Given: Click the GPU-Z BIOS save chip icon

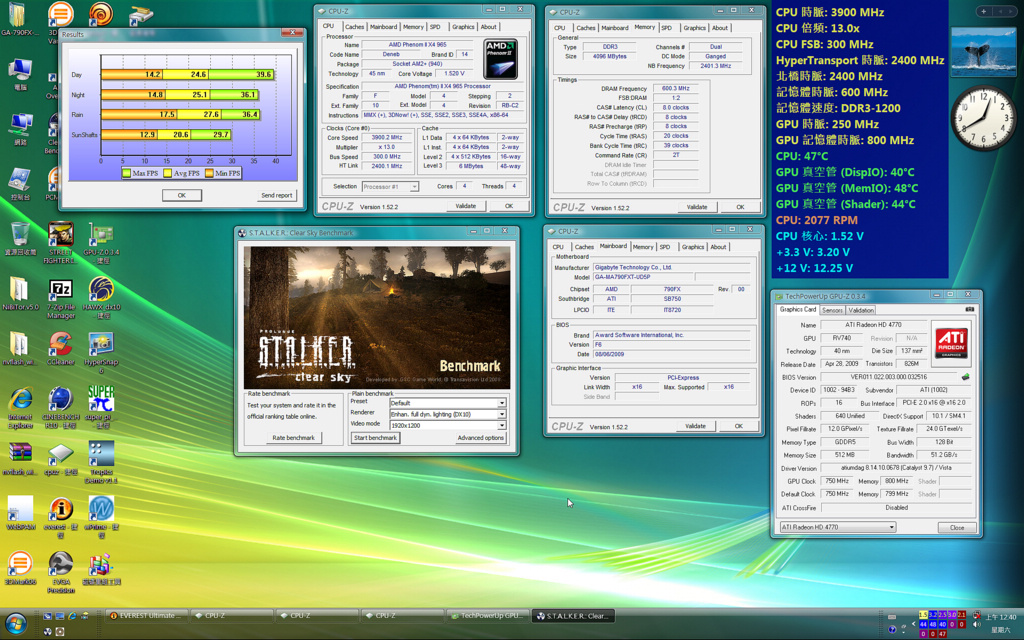Looking at the screenshot, I should [965, 377].
